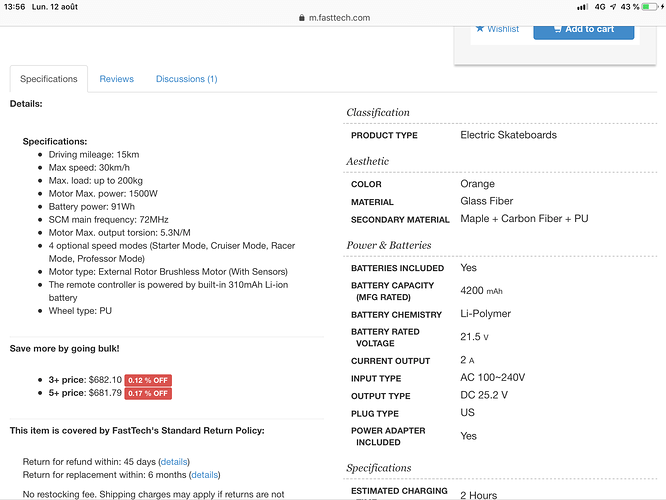The height and width of the screenshot is (500, 666).
Task: Open replacement details link for 6 months
Action: (204, 475)
